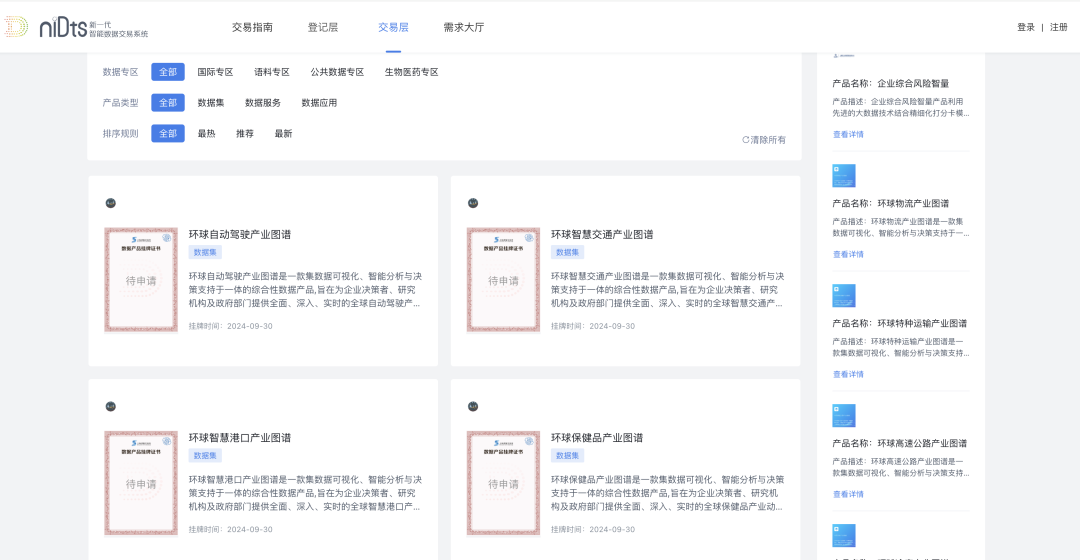Click provider icon above 环球智慧交通产业图谱

tap(473, 203)
